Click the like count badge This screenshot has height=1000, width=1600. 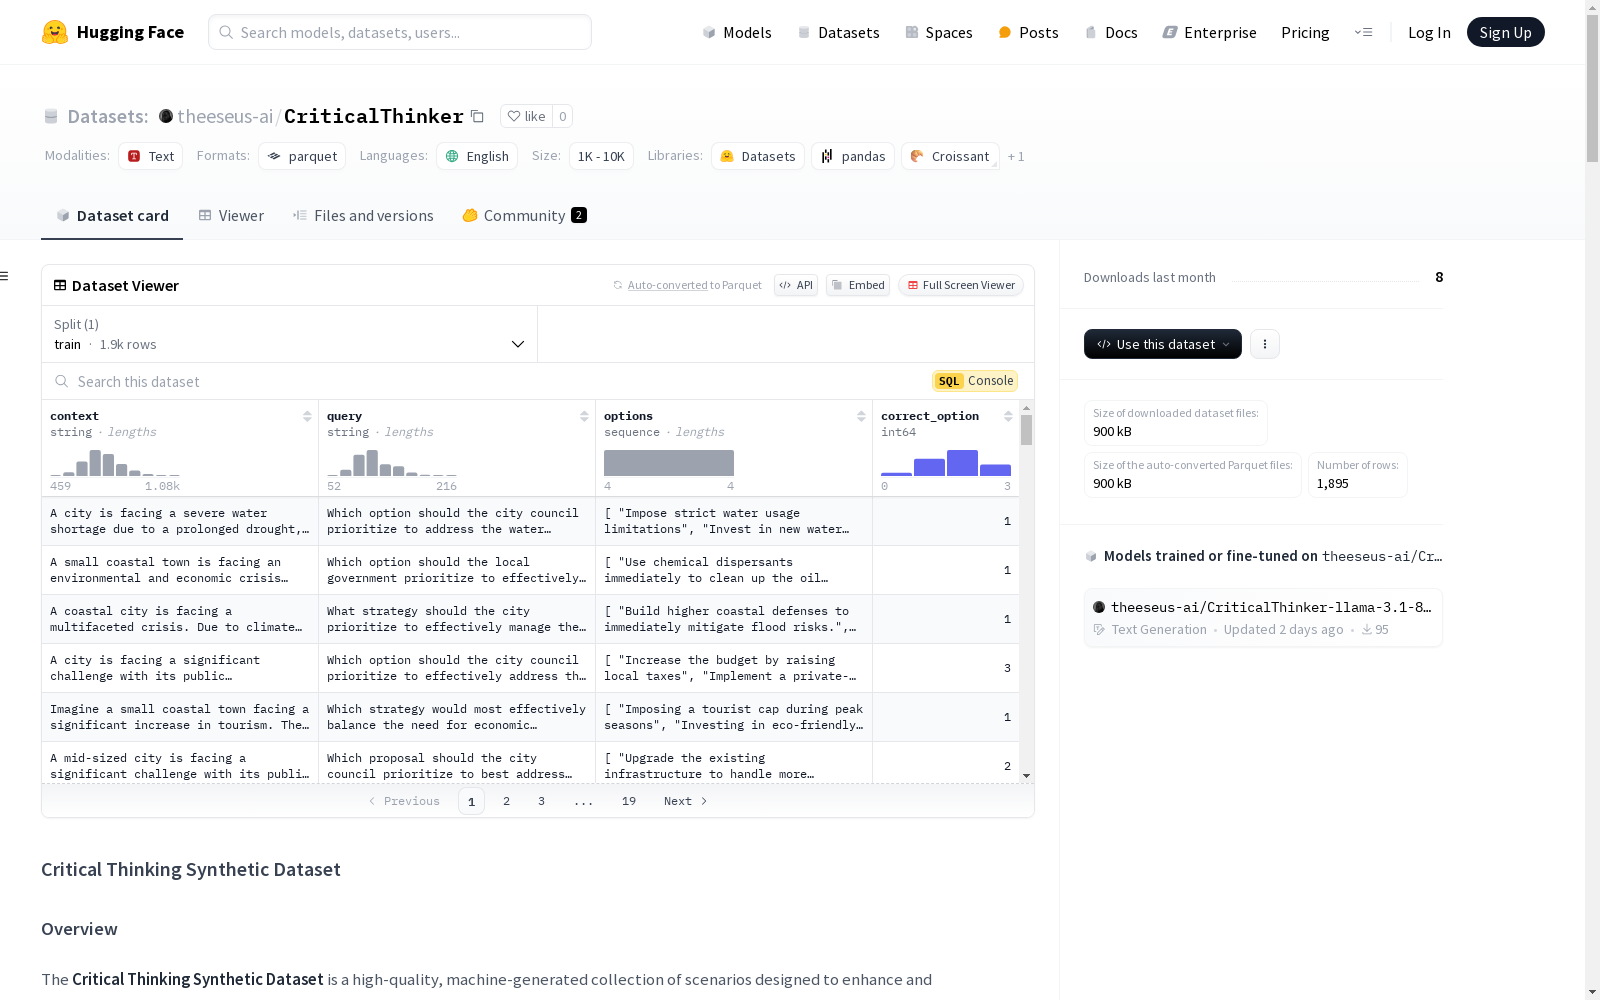point(563,116)
